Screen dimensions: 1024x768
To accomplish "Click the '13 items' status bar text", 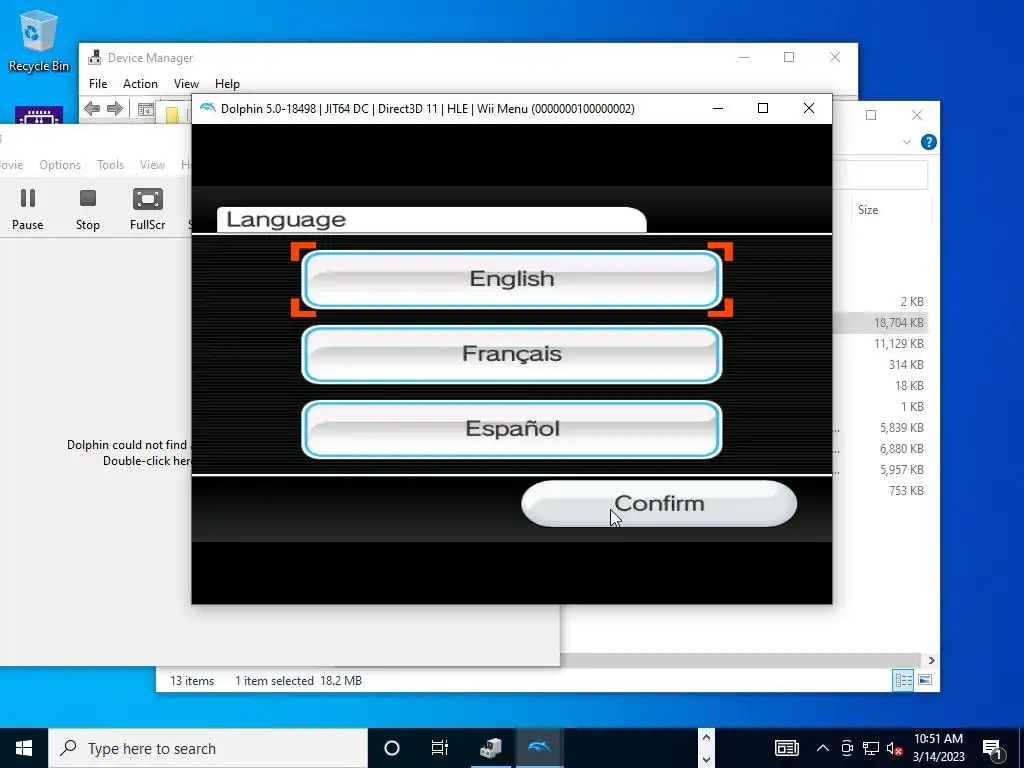I will (x=192, y=680).
